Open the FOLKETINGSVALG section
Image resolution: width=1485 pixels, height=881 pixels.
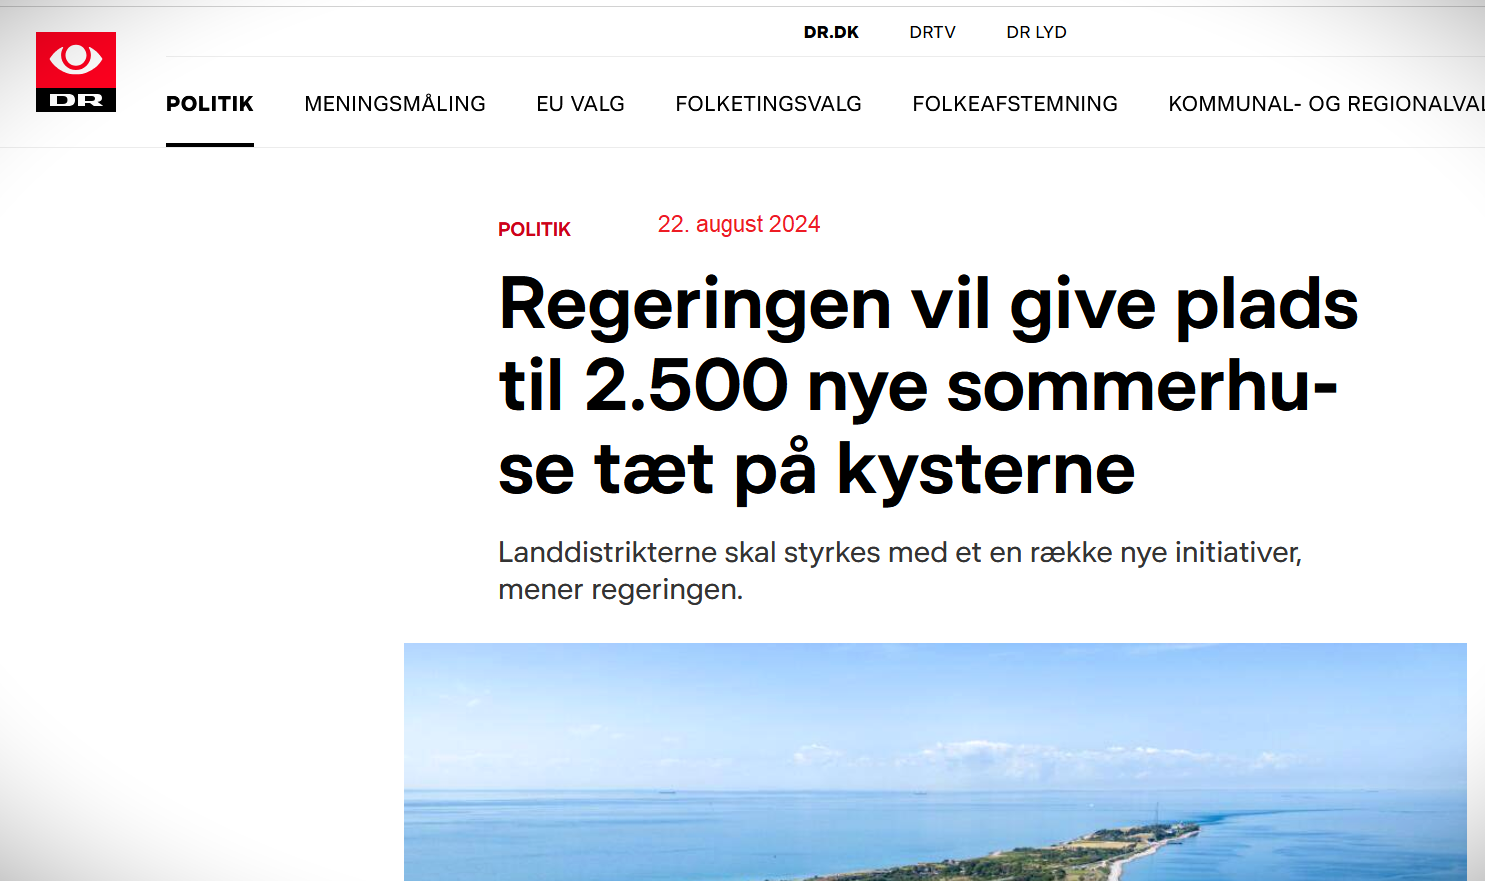point(768,104)
